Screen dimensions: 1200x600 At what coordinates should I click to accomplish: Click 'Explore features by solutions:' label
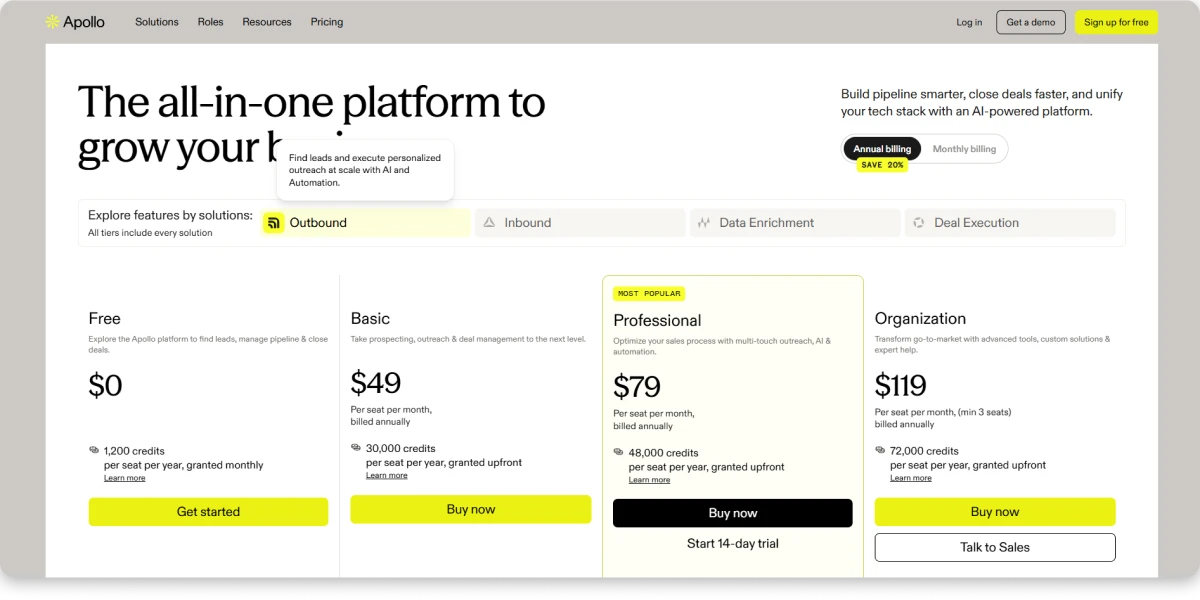click(x=170, y=215)
